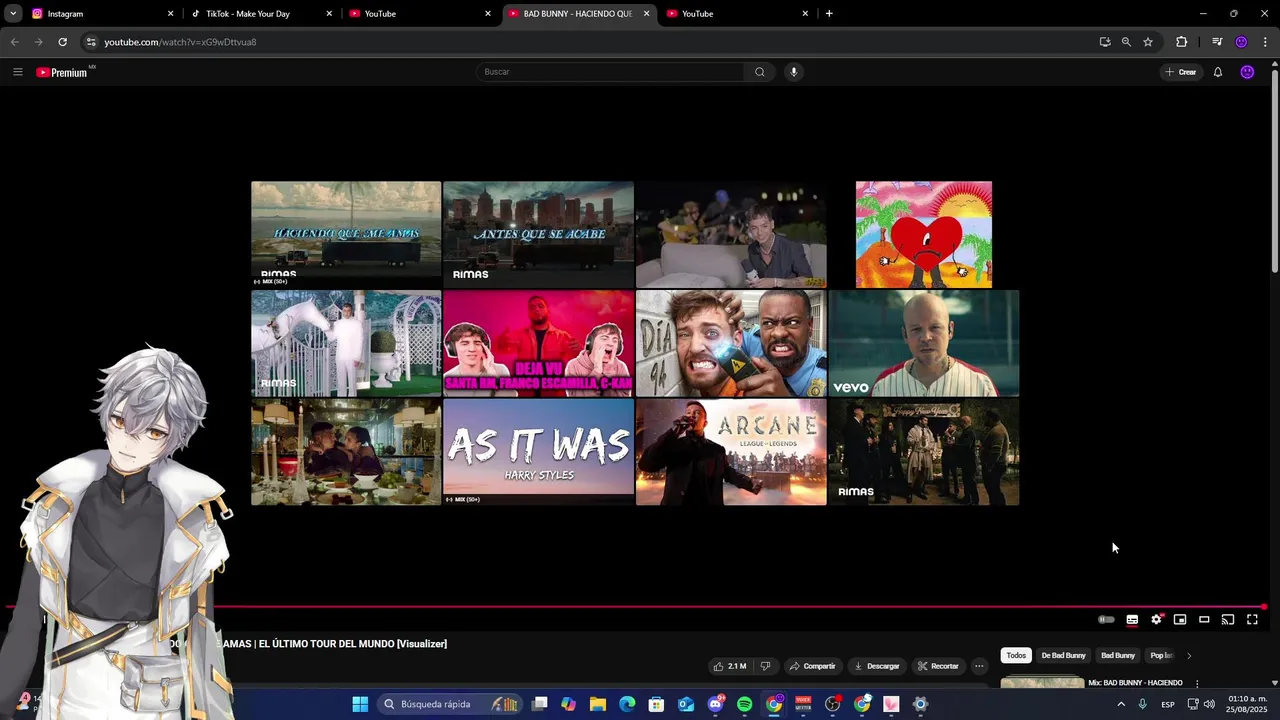The width and height of the screenshot is (1280, 720).
Task: Search by voice microphone icon
Action: 793,72
